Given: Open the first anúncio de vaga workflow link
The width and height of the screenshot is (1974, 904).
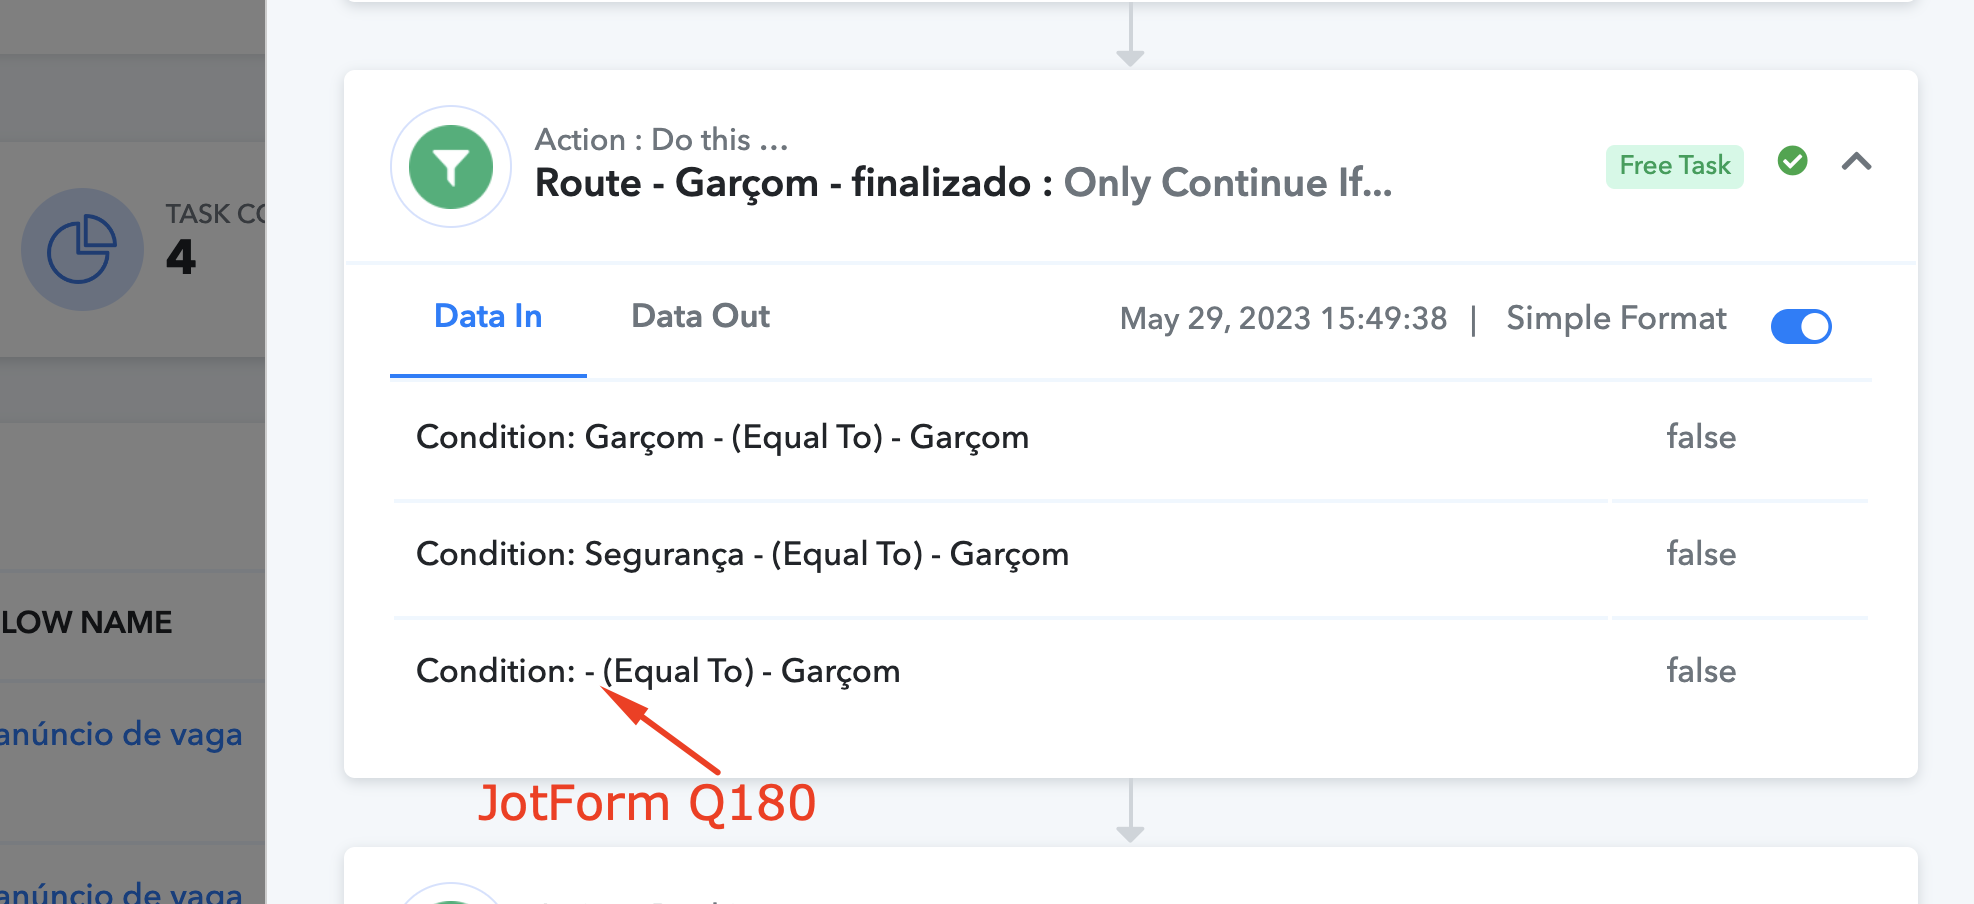Looking at the screenshot, I should click(121, 734).
